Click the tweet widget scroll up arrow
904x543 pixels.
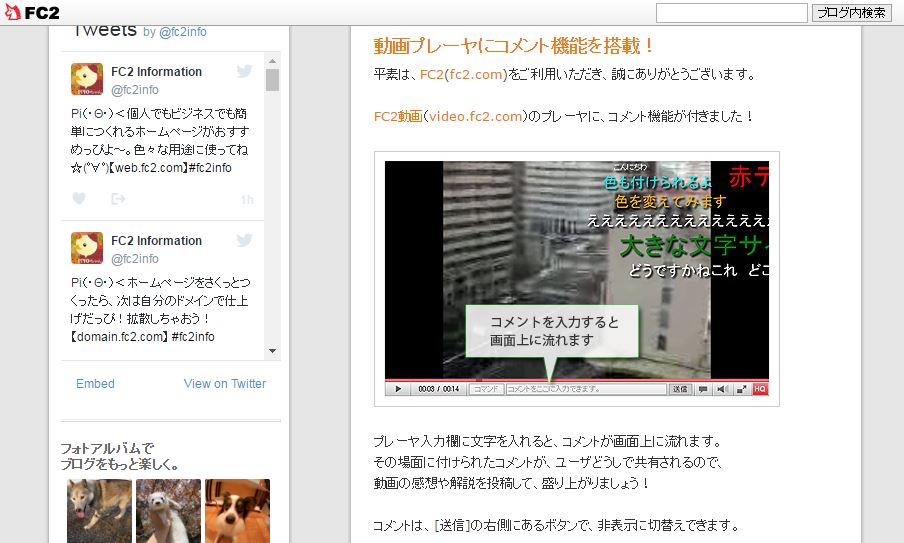pos(273,61)
